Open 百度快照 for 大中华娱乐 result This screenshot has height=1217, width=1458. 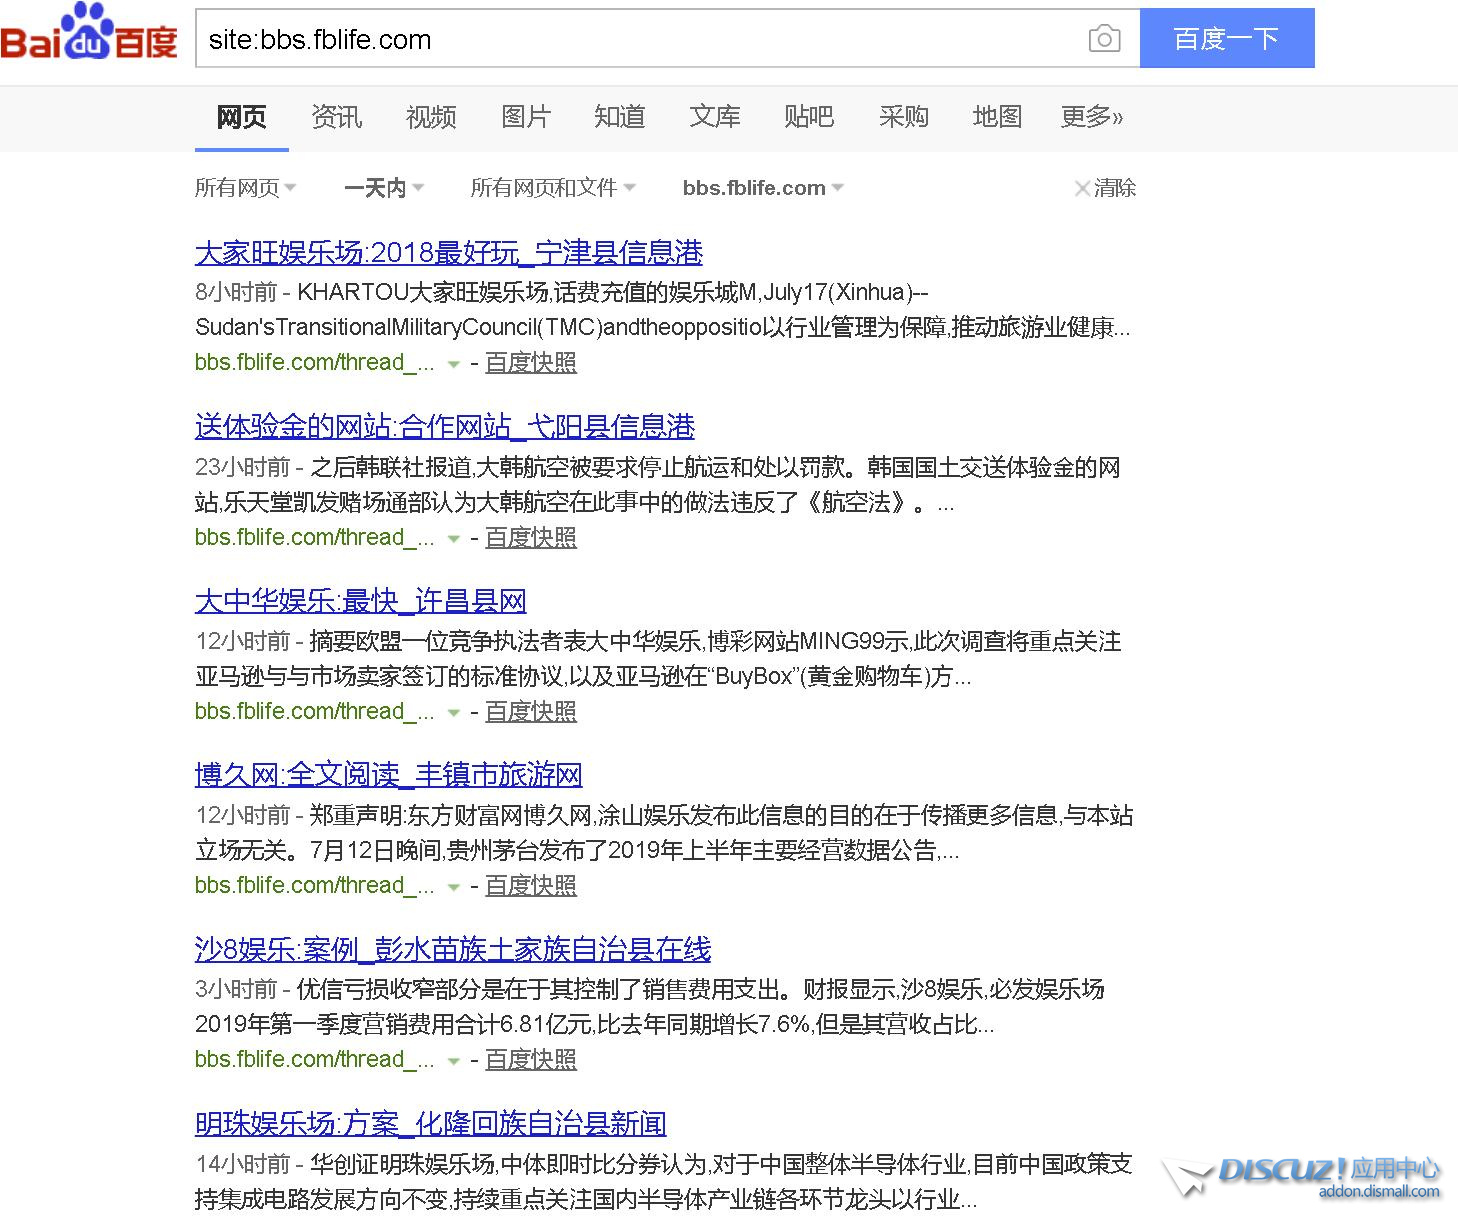pyautogui.click(x=531, y=711)
